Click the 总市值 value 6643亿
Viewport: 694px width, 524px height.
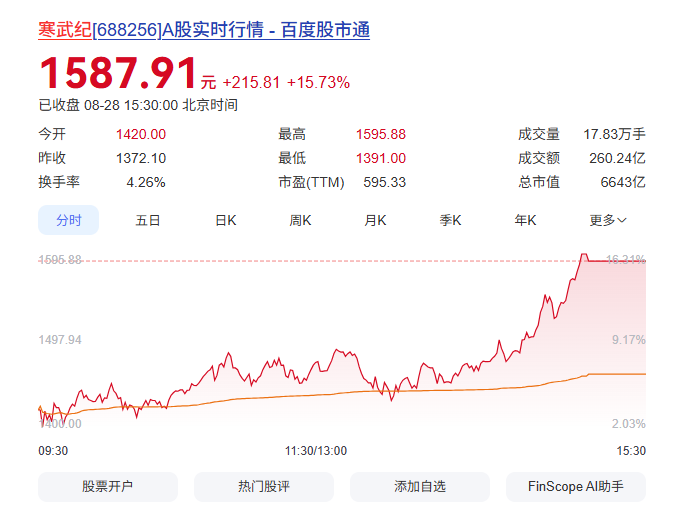pos(623,182)
